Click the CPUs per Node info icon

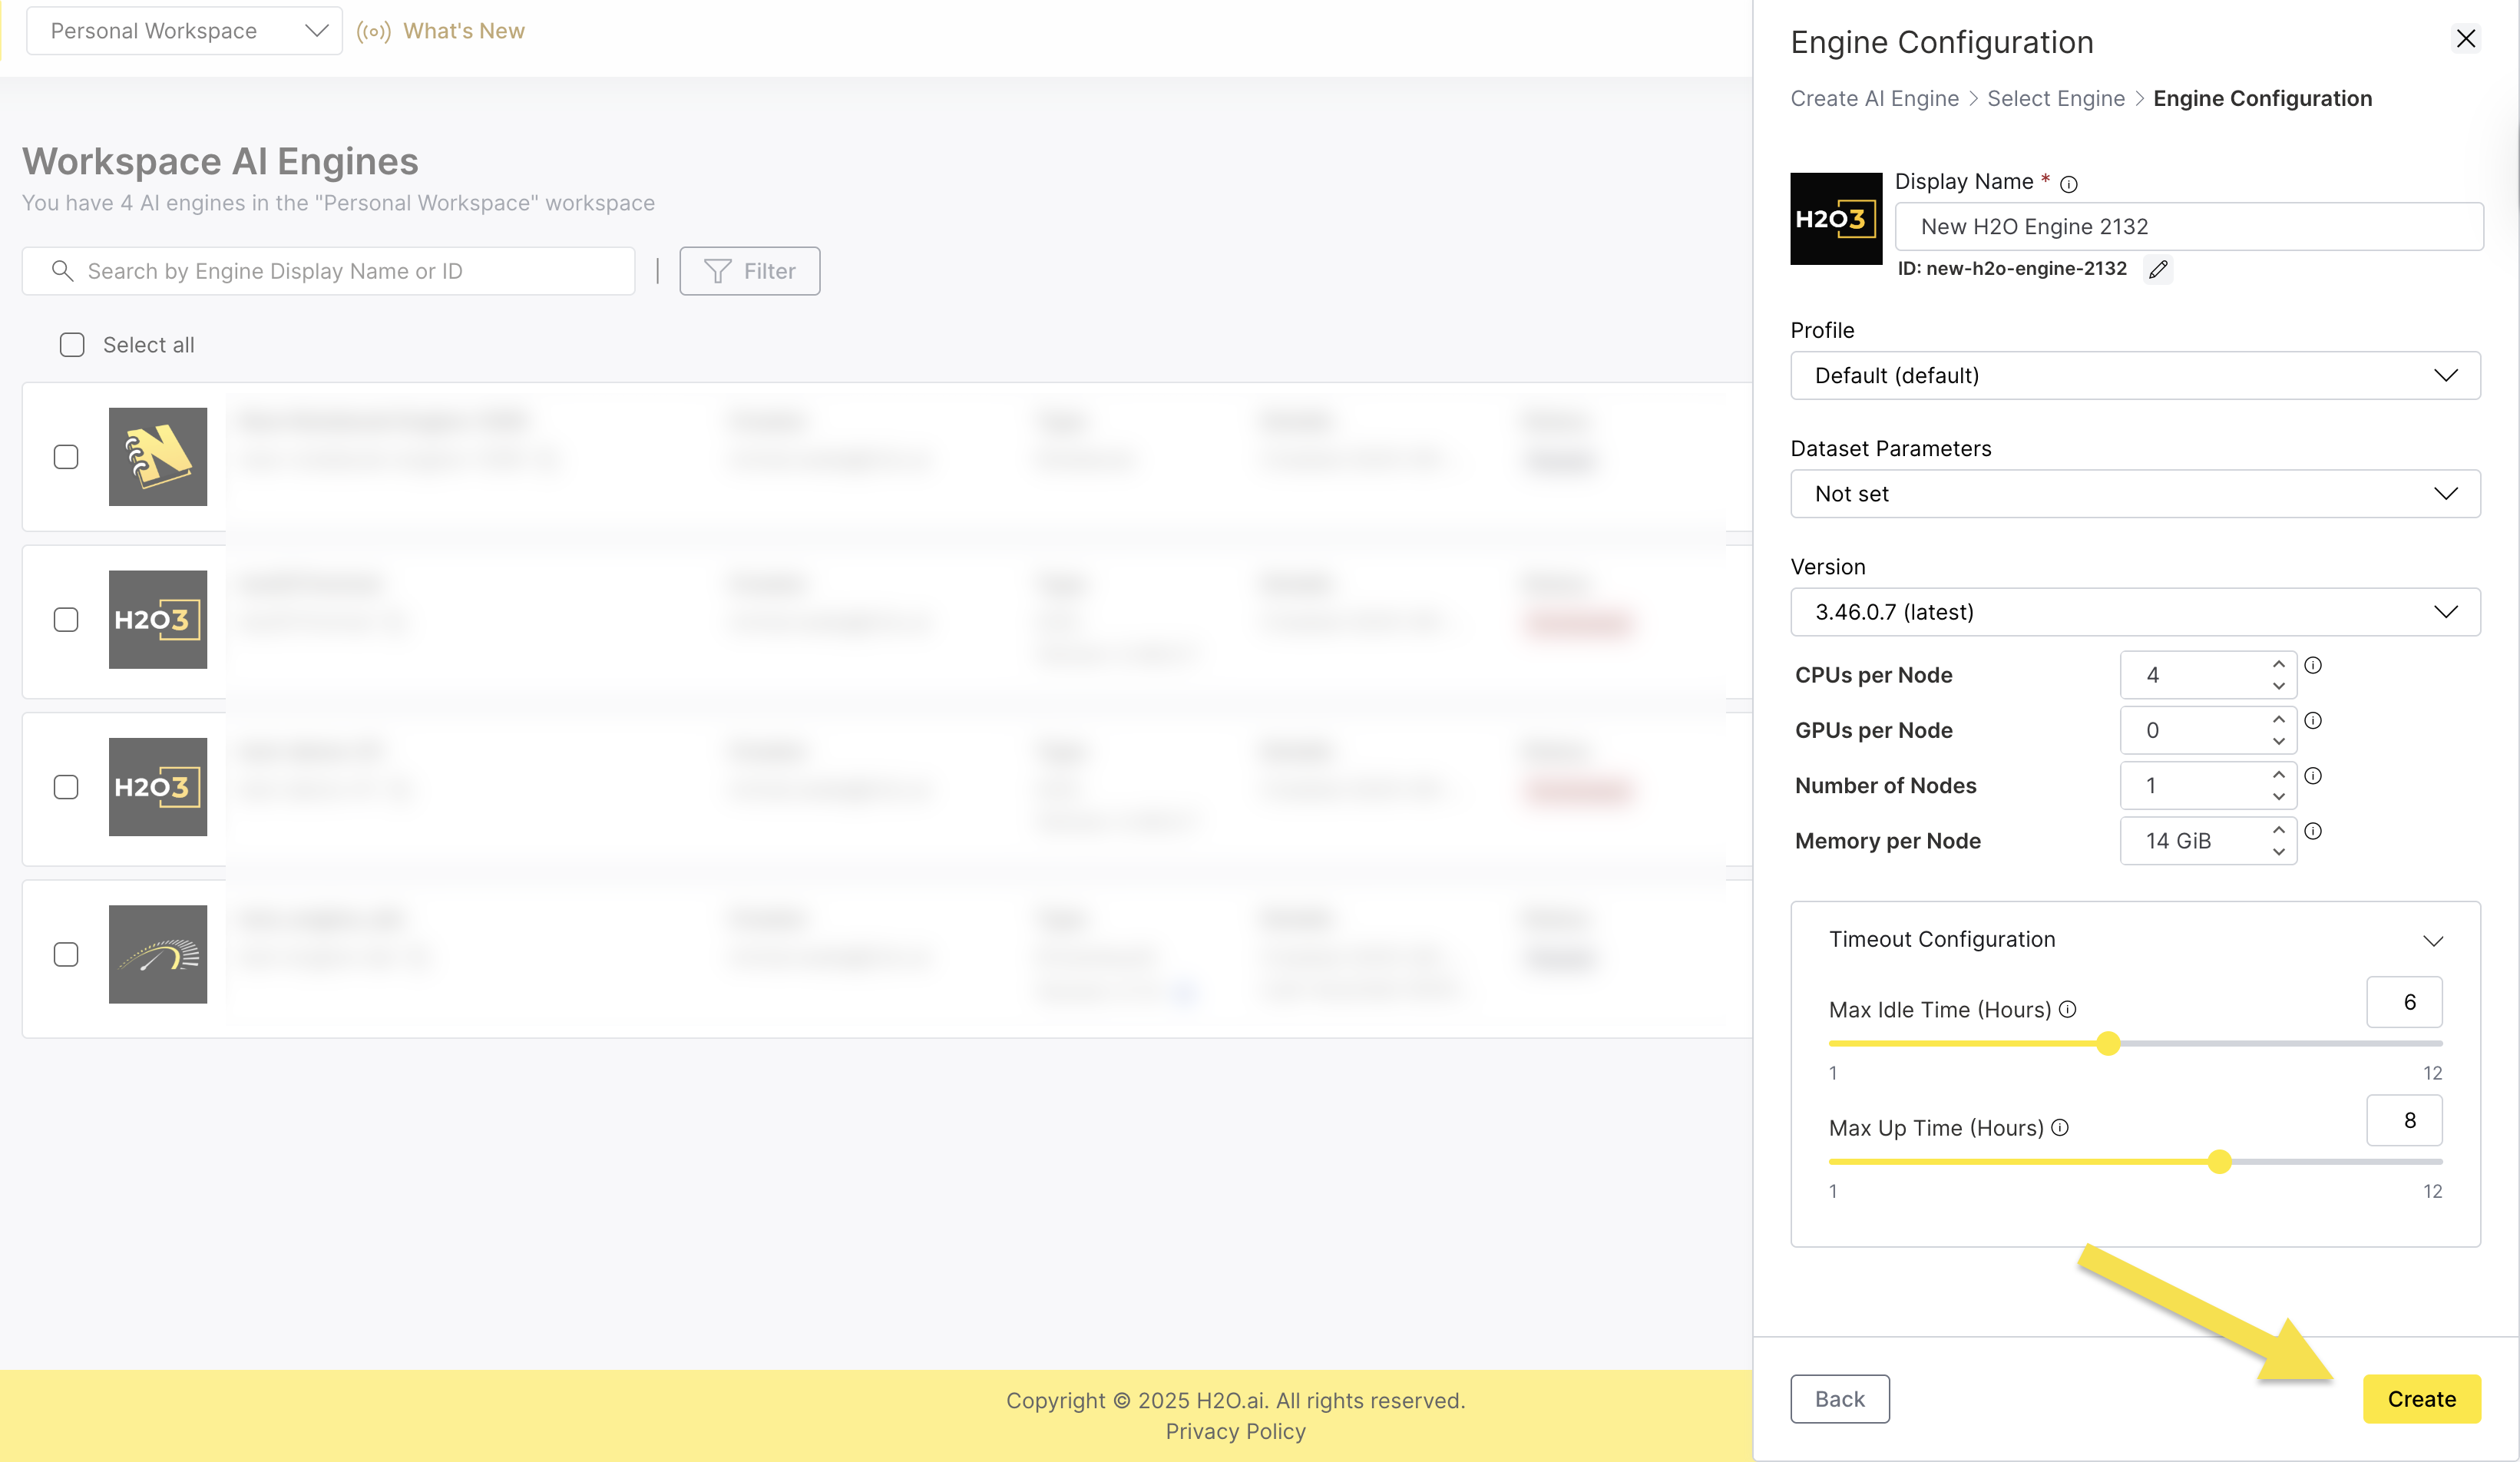pyautogui.click(x=2313, y=665)
